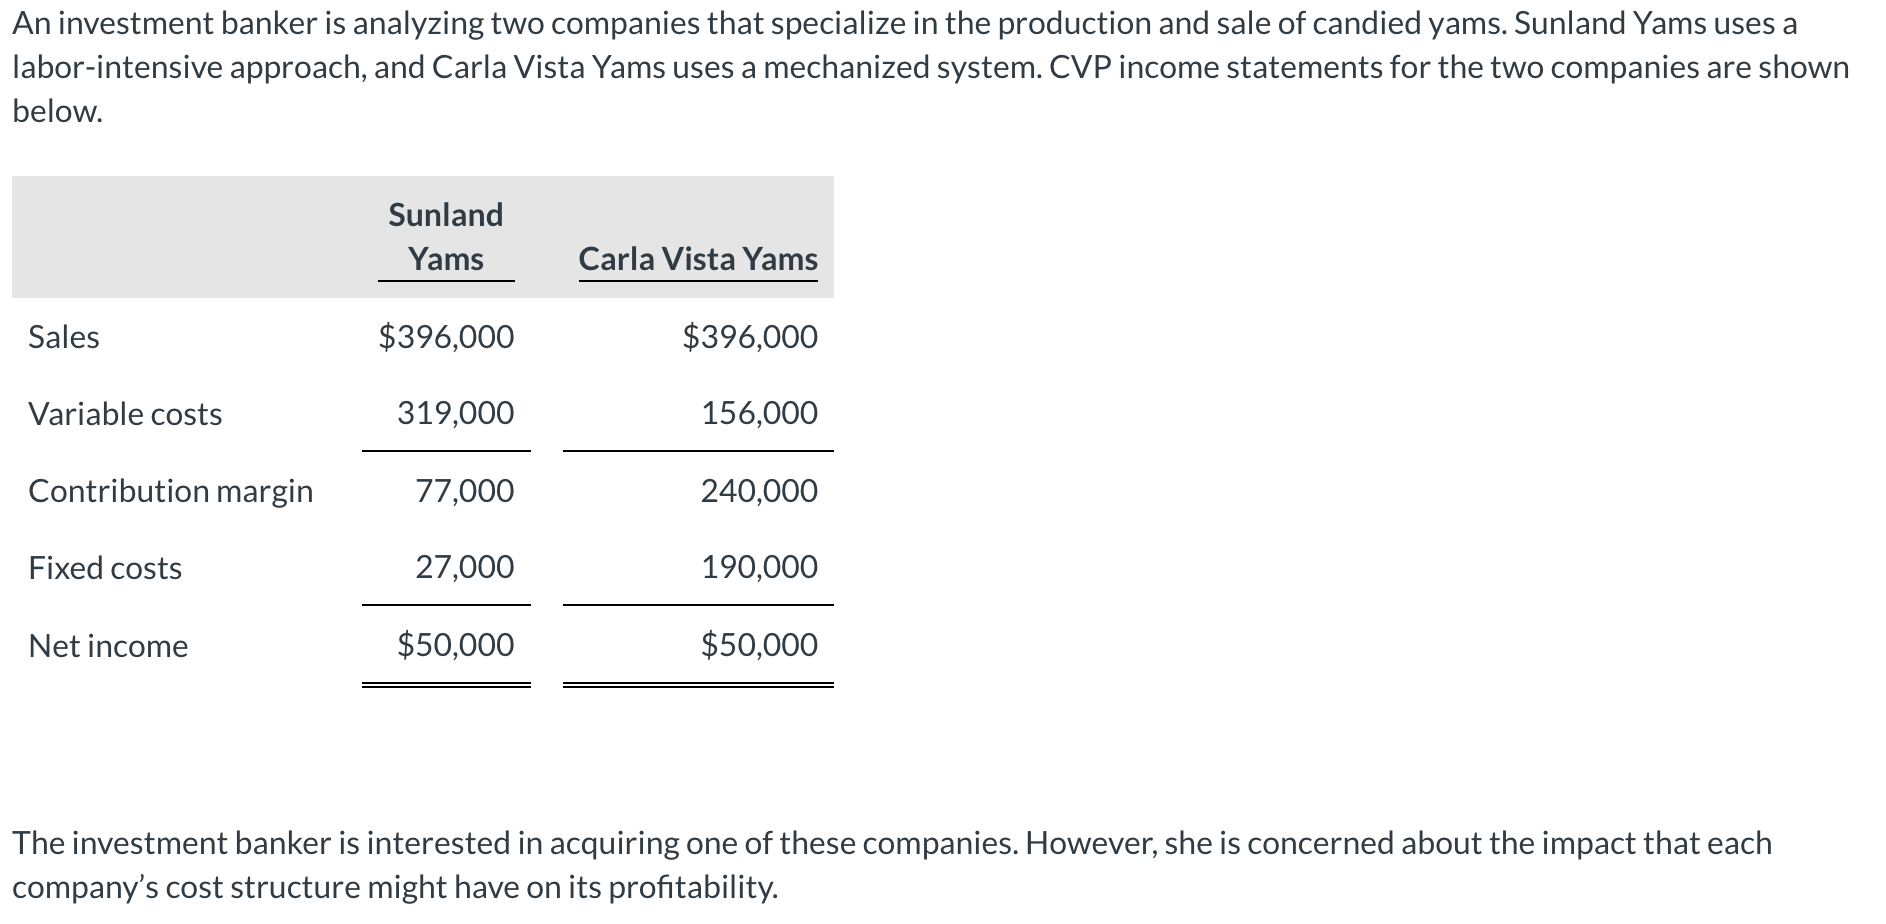The height and width of the screenshot is (924, 1886).
Task: Click the paragraph about acquiring a company
Action: tap(892, 865)
